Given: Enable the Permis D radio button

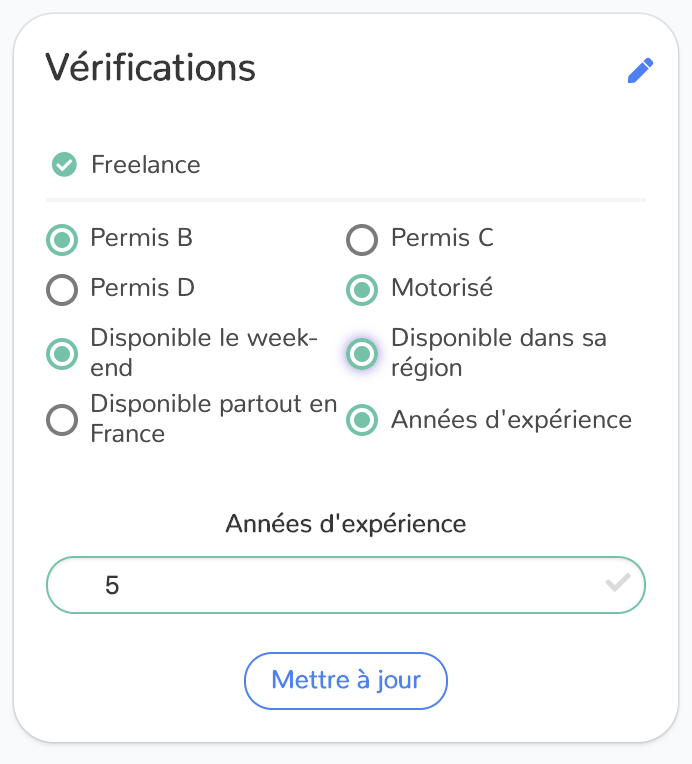Looking at the screenshot, I should click(62, 290).
